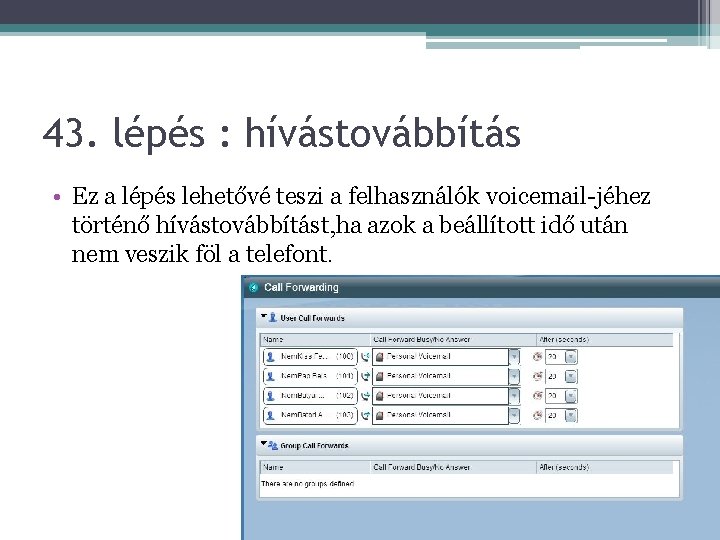The width and height of the screenshot is (720, 540).
Task: Click user icon for extension 102
Action: (270, 395)
